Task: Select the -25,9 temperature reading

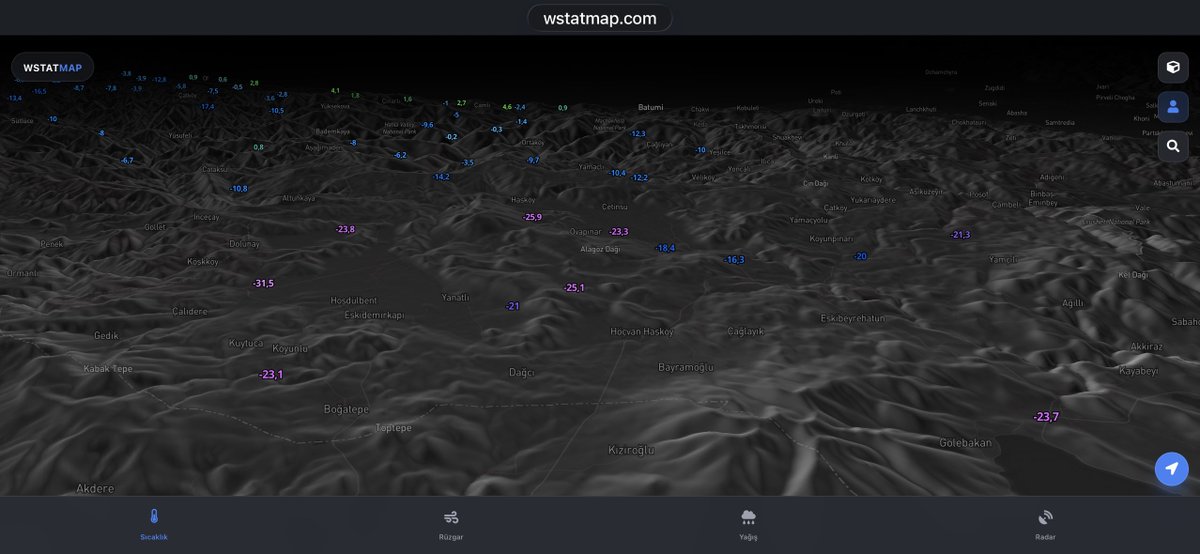Action: pos(532,217)
